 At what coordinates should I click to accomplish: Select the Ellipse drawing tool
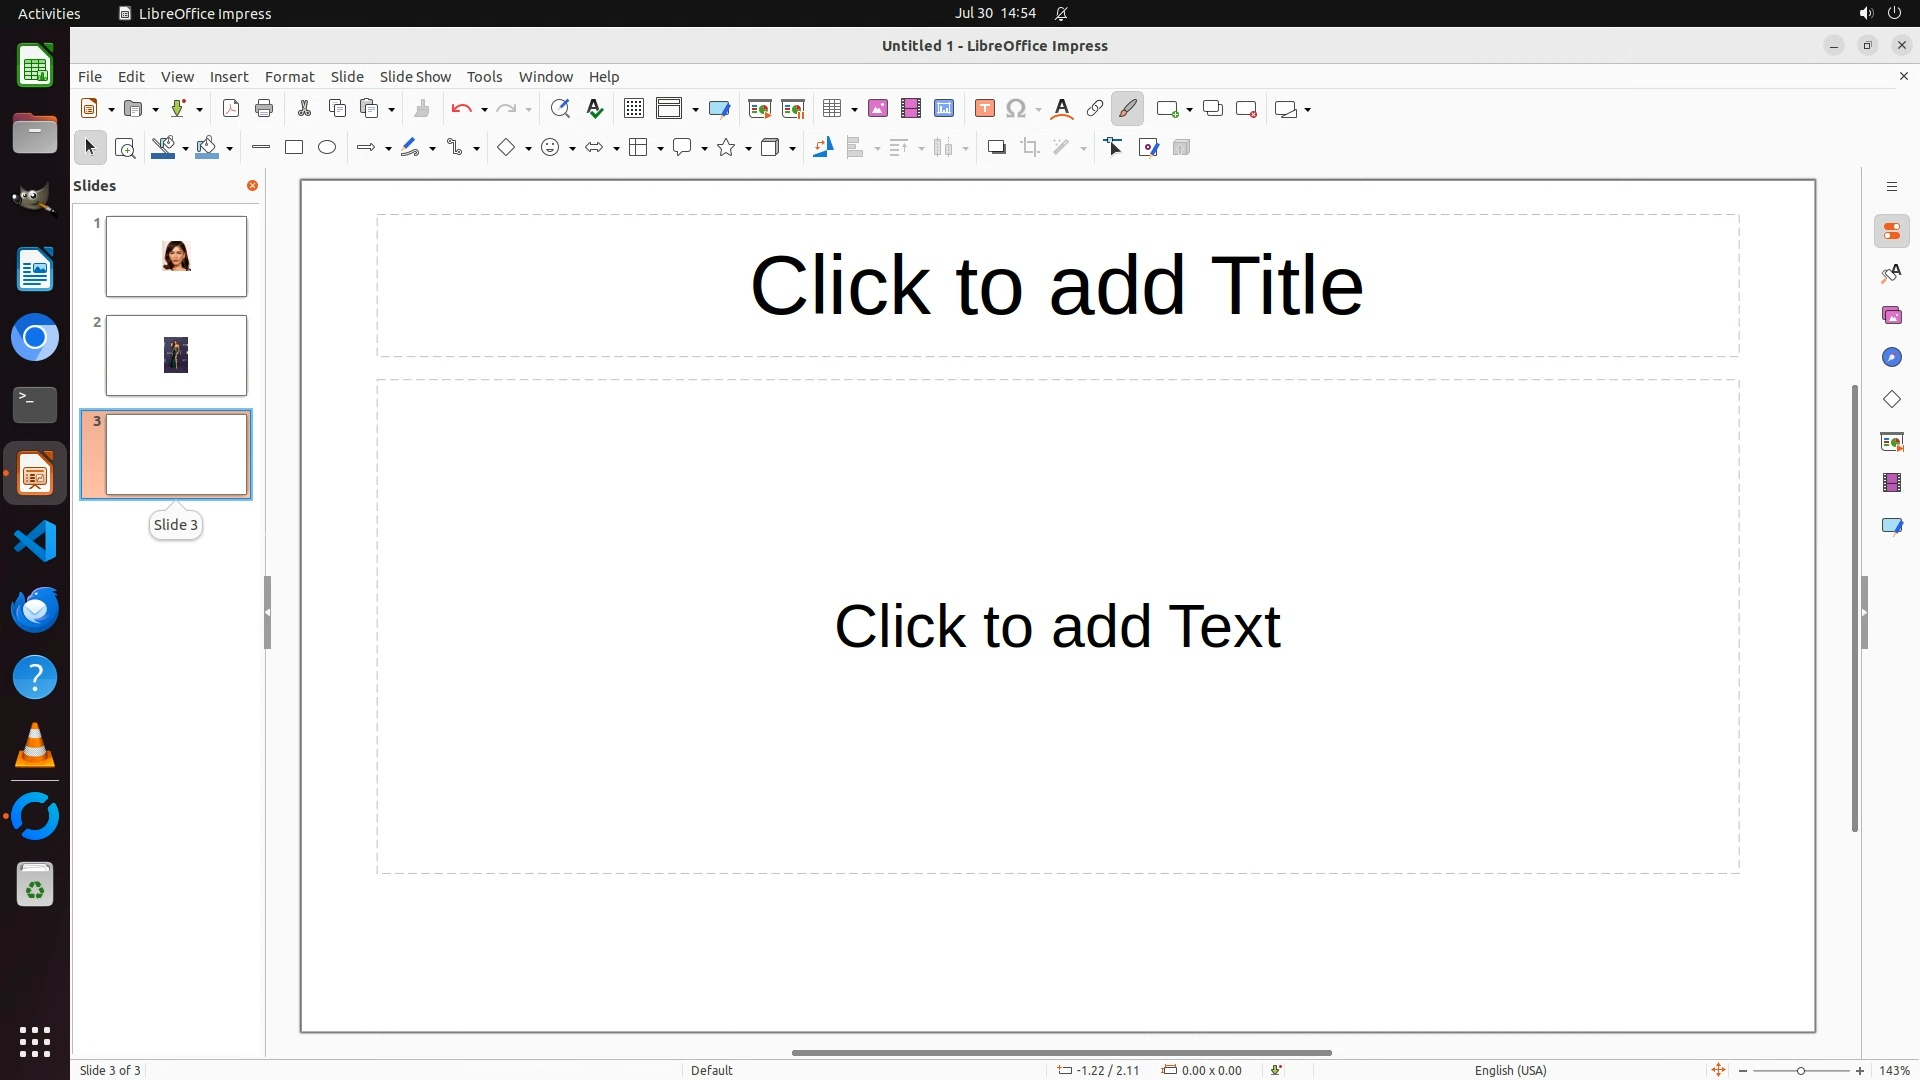tap(327, 148)
